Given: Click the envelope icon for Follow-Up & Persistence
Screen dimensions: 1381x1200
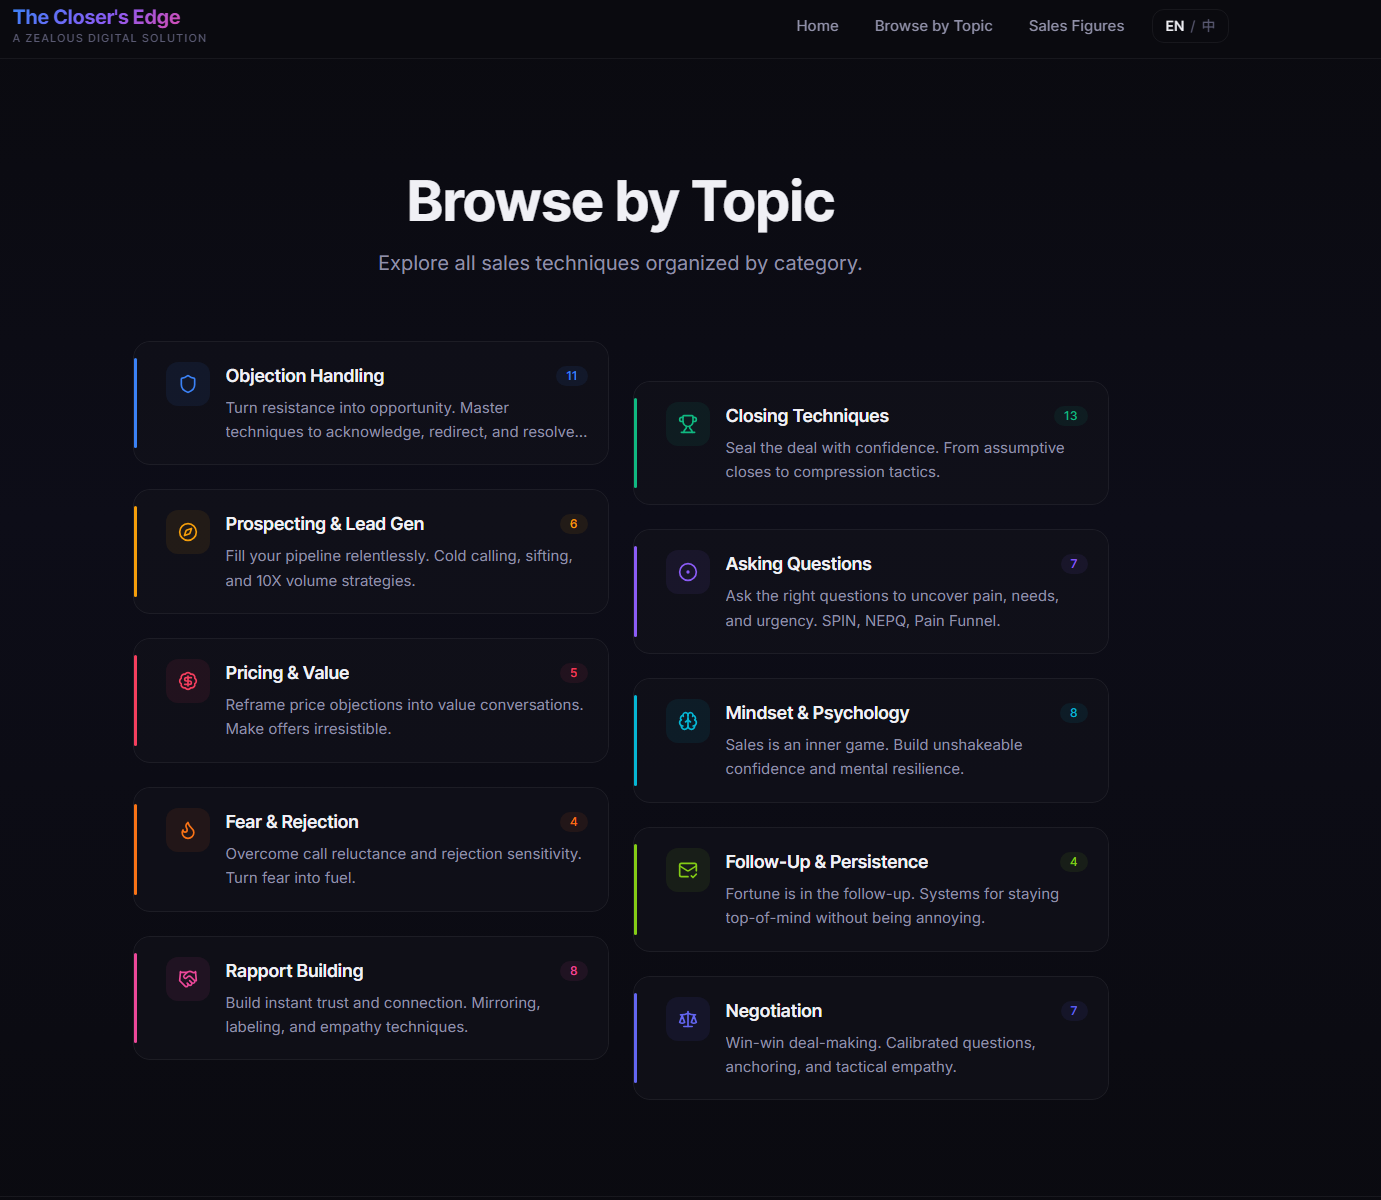Looking at the screenshot, I should [x=688, y=870].
